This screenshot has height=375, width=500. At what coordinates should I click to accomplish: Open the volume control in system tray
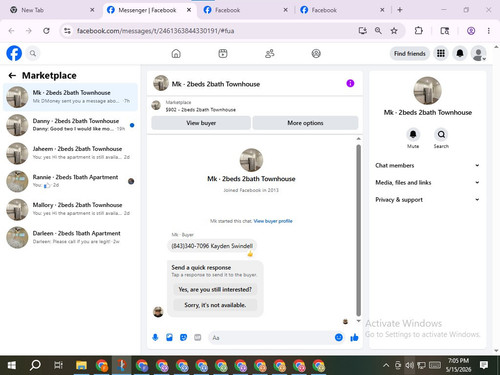tap(409, 365)
